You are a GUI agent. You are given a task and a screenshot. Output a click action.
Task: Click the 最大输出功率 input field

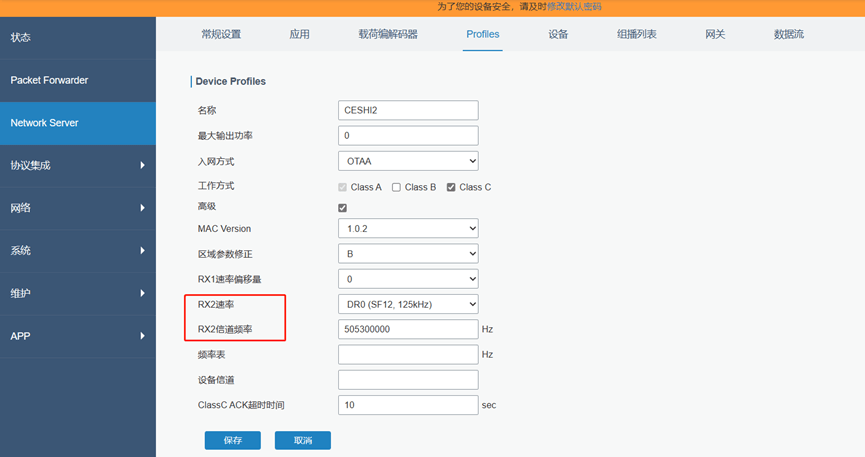pos(408,136)
